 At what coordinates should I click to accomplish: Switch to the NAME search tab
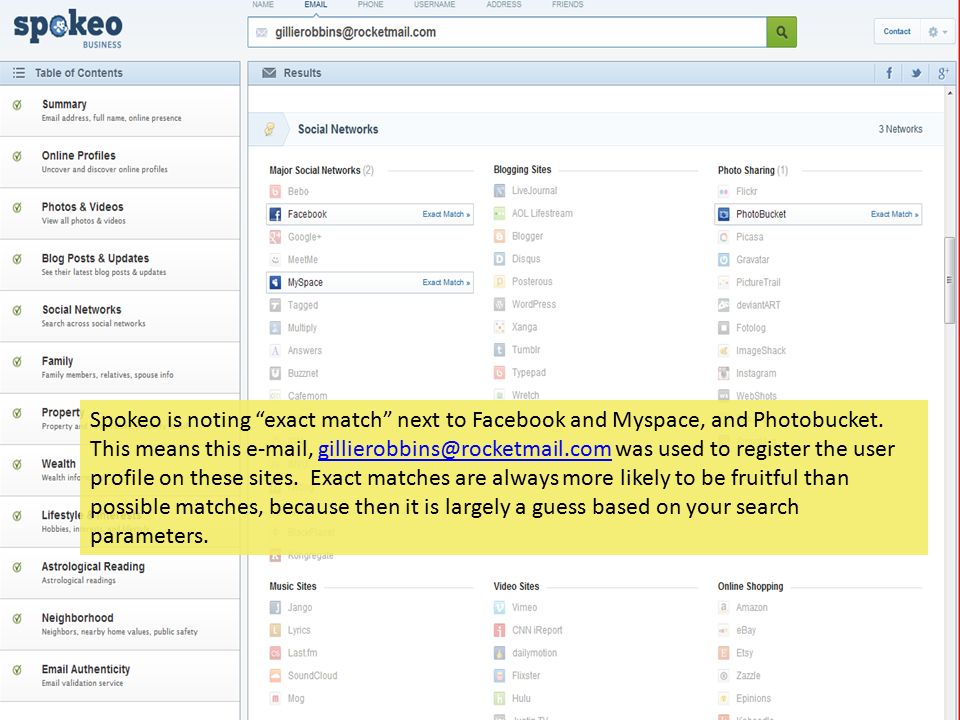(x=263, y=4)
